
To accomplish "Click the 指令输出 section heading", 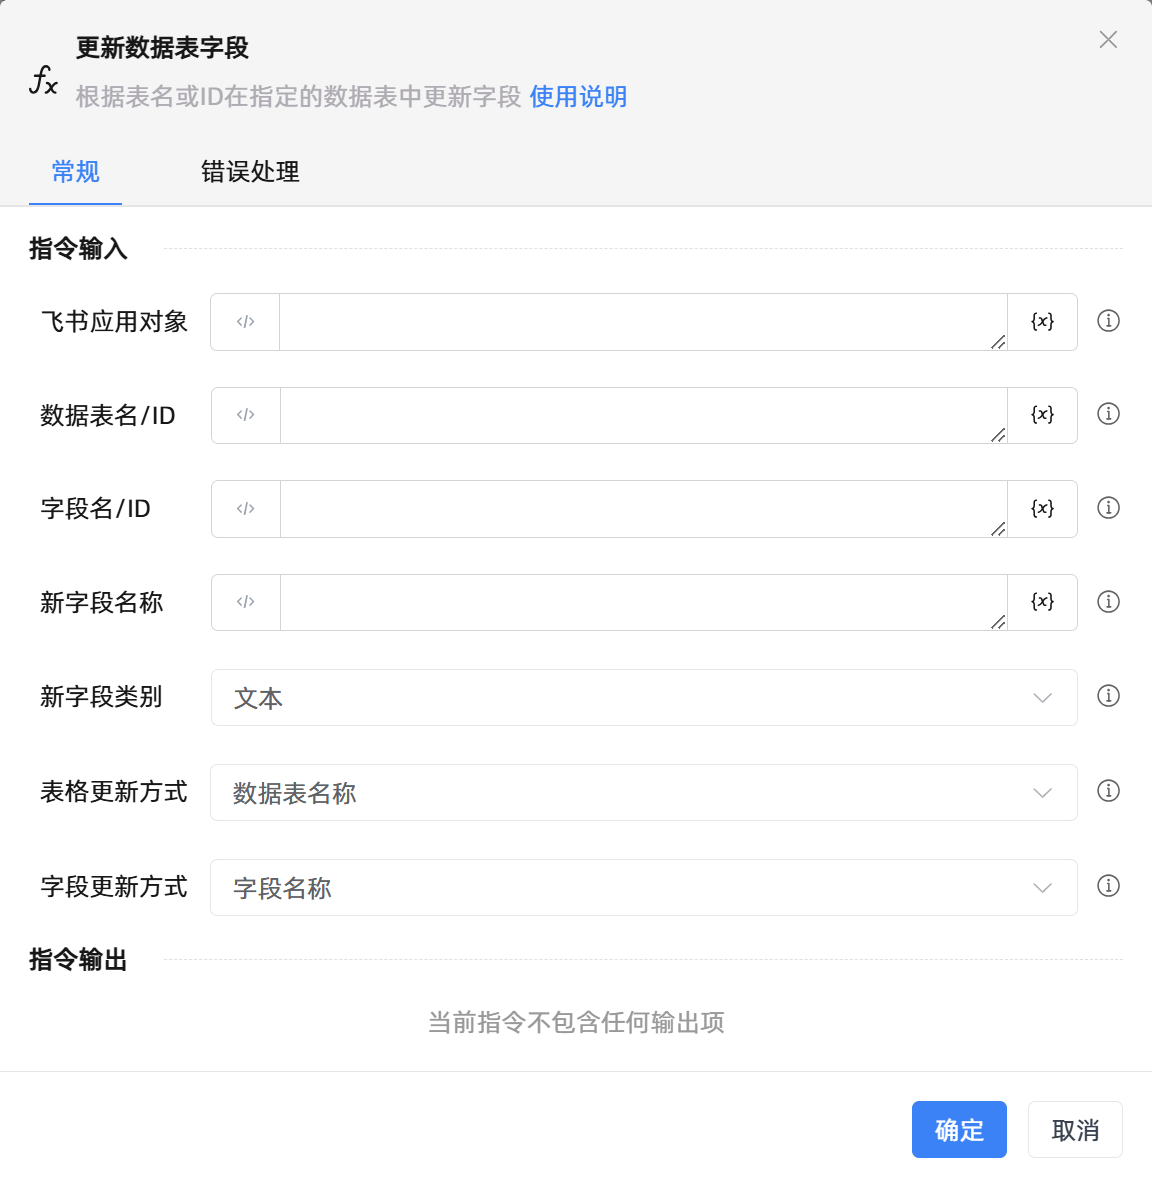I will tap(78, 961).
